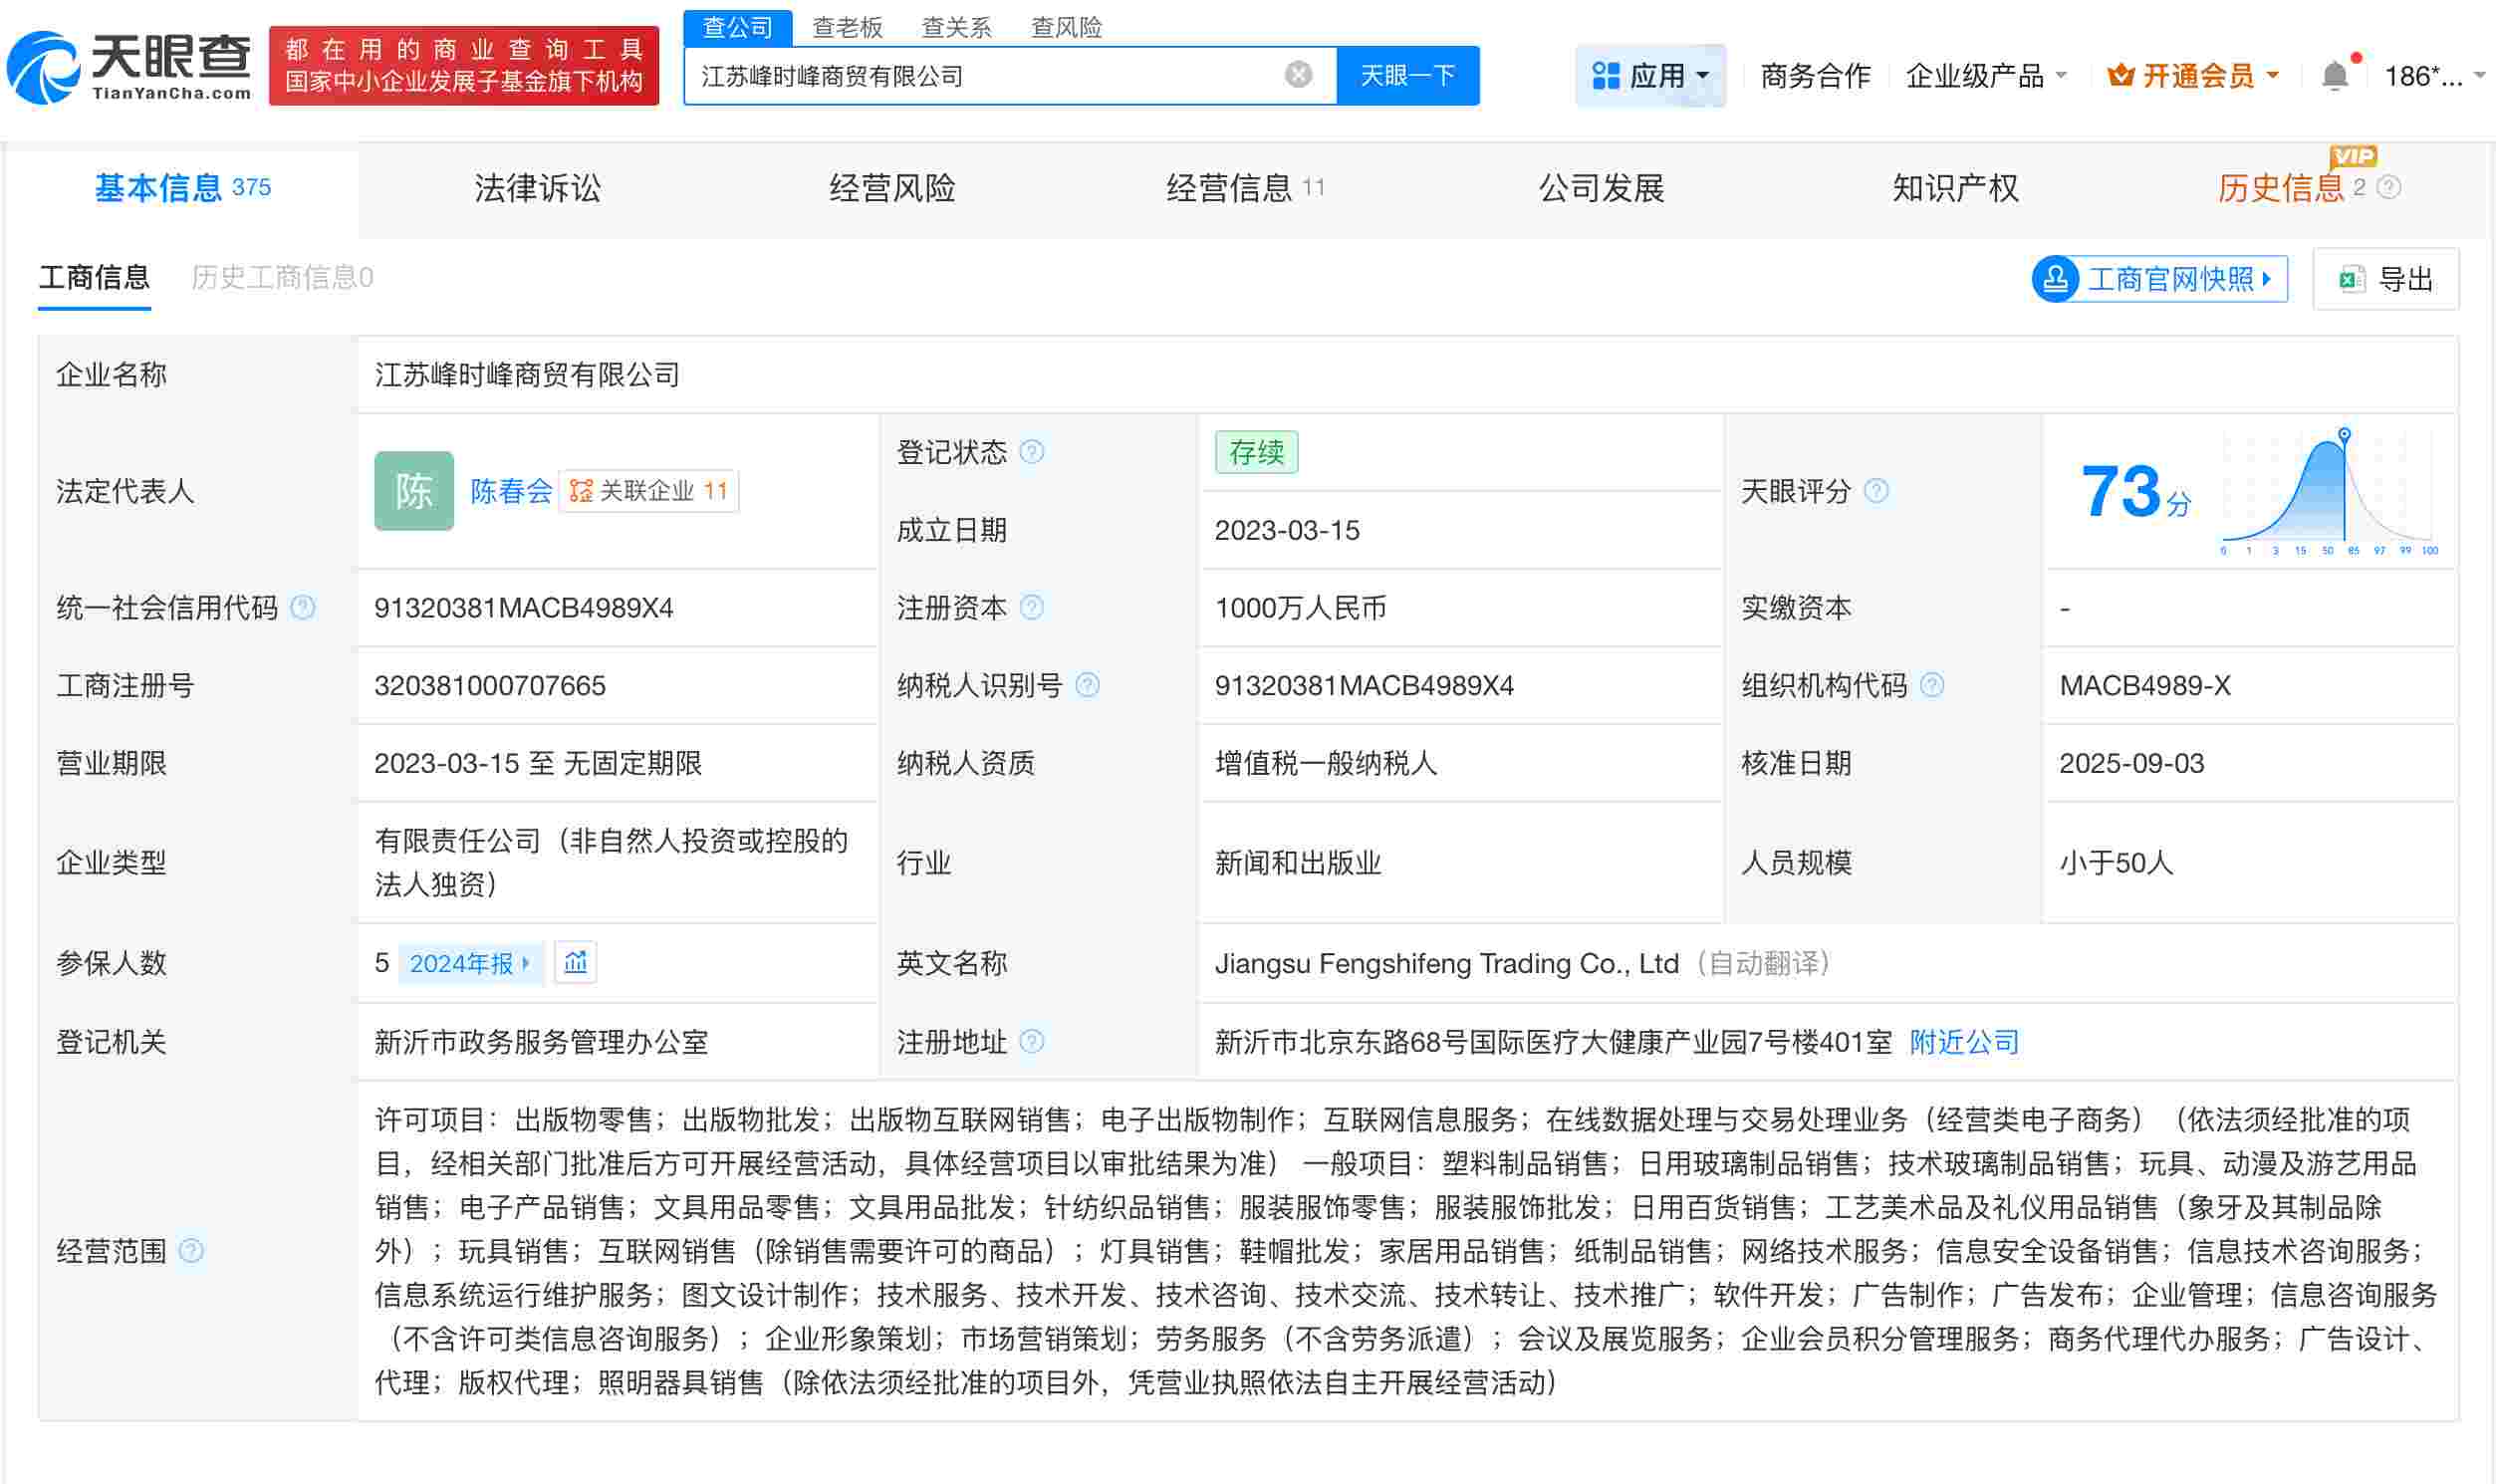The height and width of the screenshot is (1484, 2496).
Task: Select the 查老板 search tab
Action: tap(846, 26)
